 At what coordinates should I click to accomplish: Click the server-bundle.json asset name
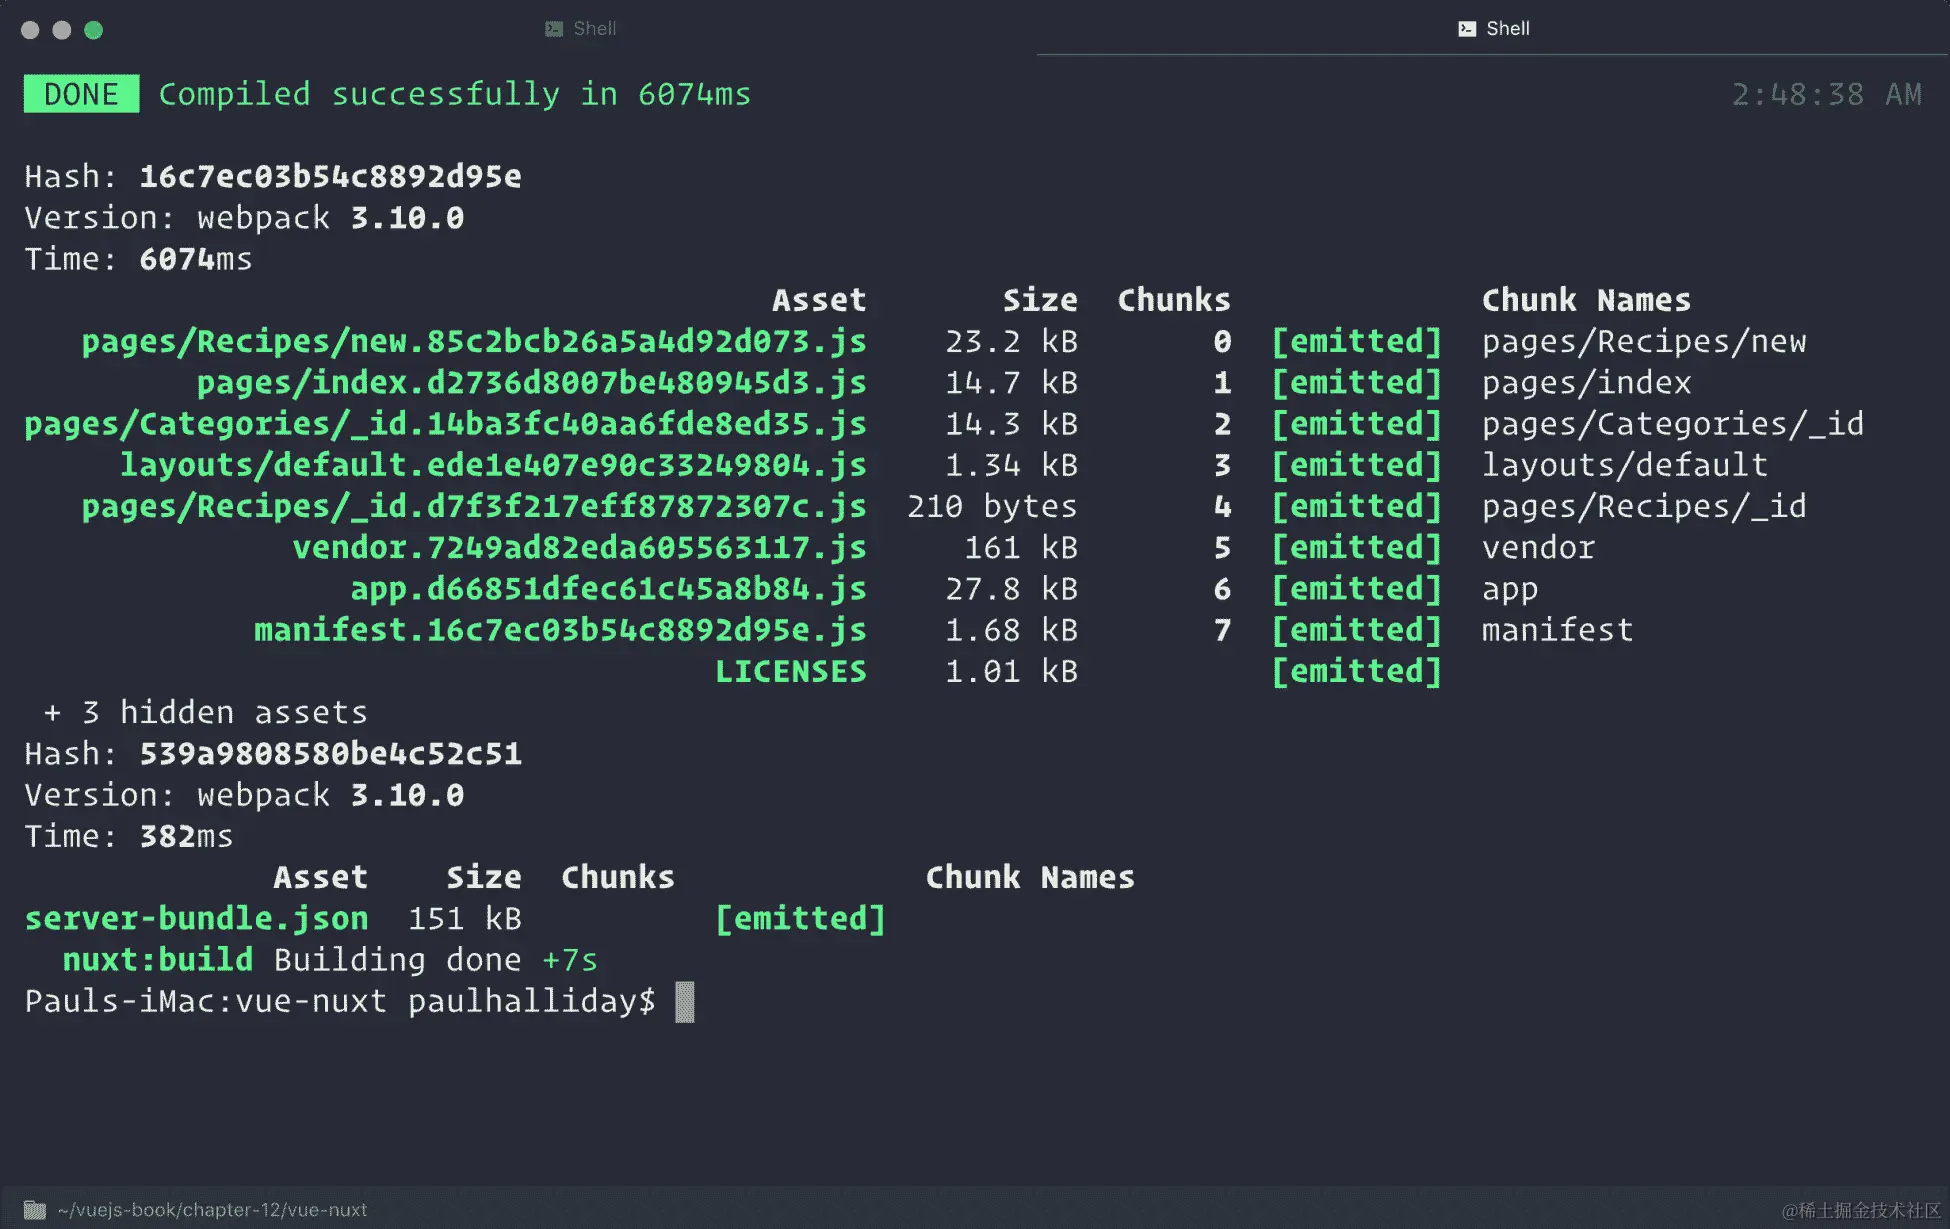coord(196,919)
